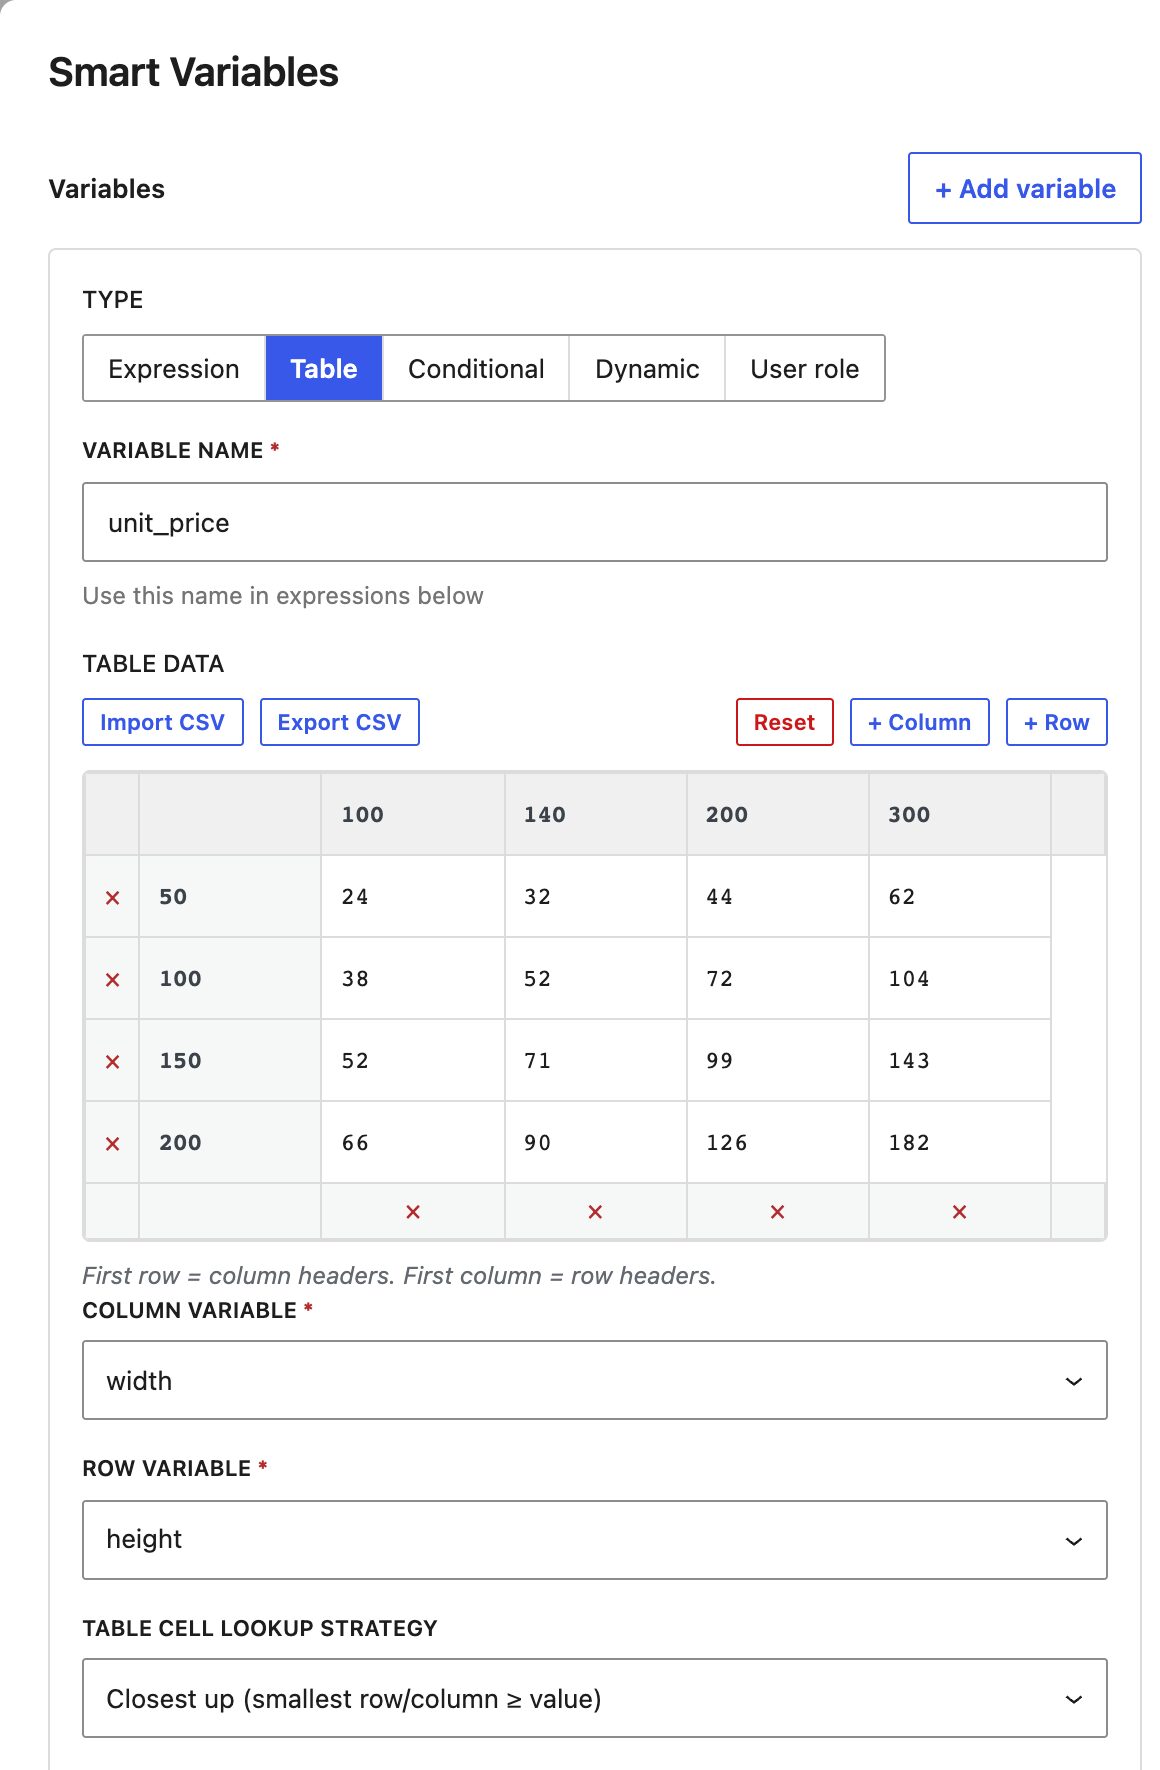Delete the row with header 150
1160x1770 pixels.
click(112, 1061)
